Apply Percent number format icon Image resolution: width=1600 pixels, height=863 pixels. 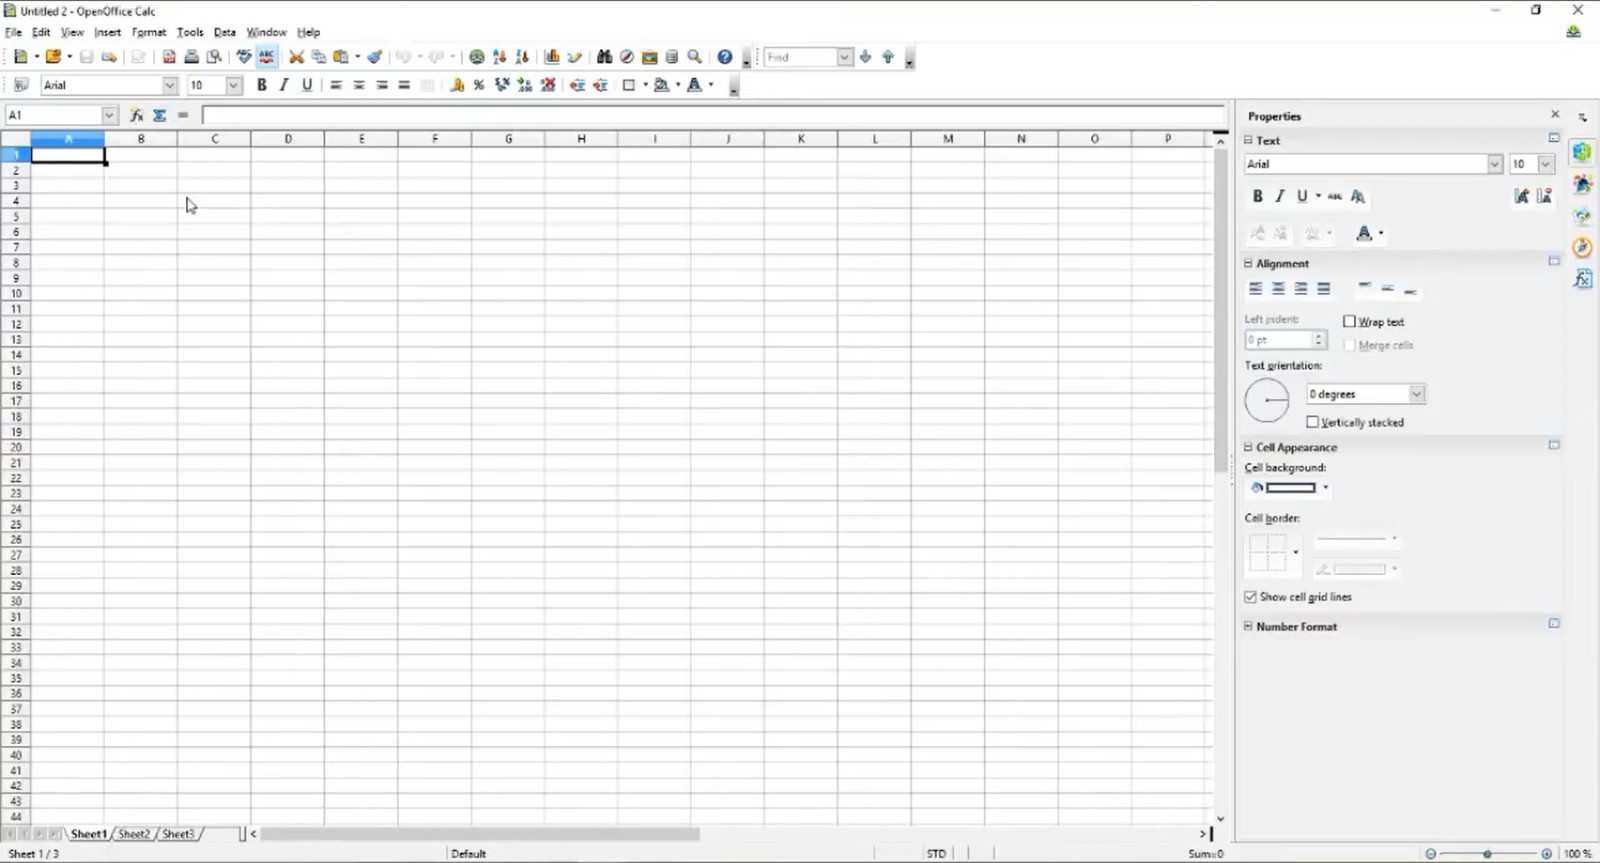tap(479, 85)
